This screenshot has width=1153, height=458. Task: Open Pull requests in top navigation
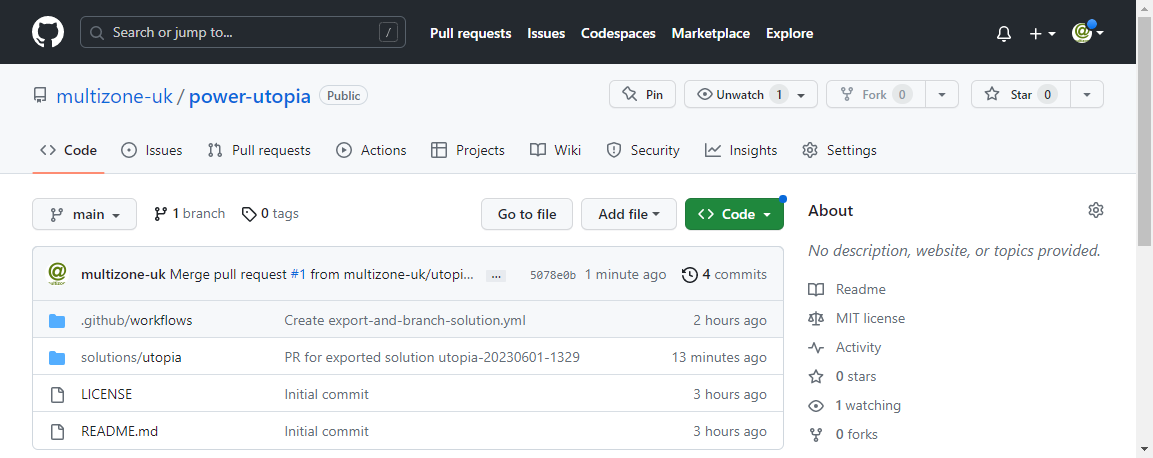(x=471, y=33)
